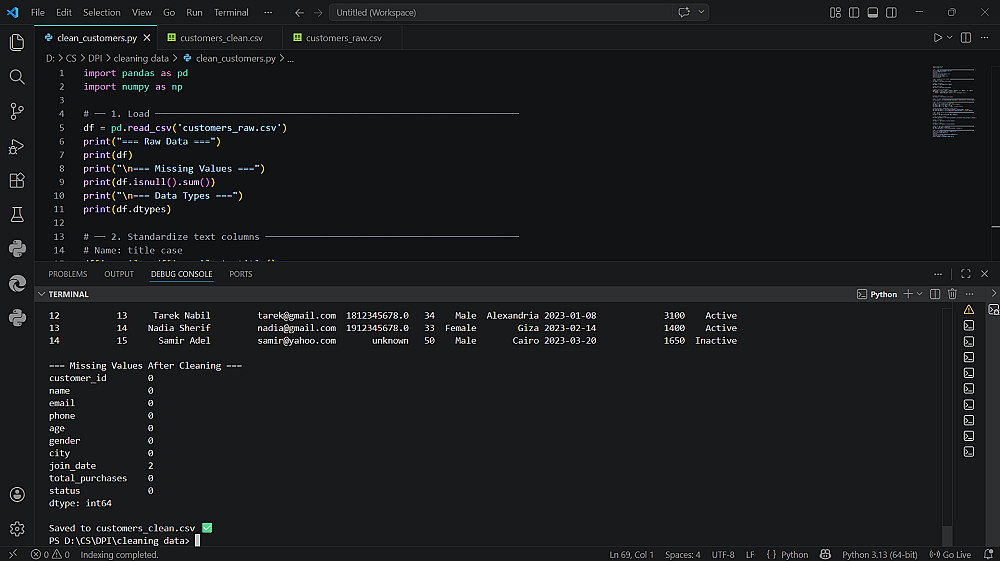
Task: Toggle secondary side bar visibility
Action: [x=891, y=13]
